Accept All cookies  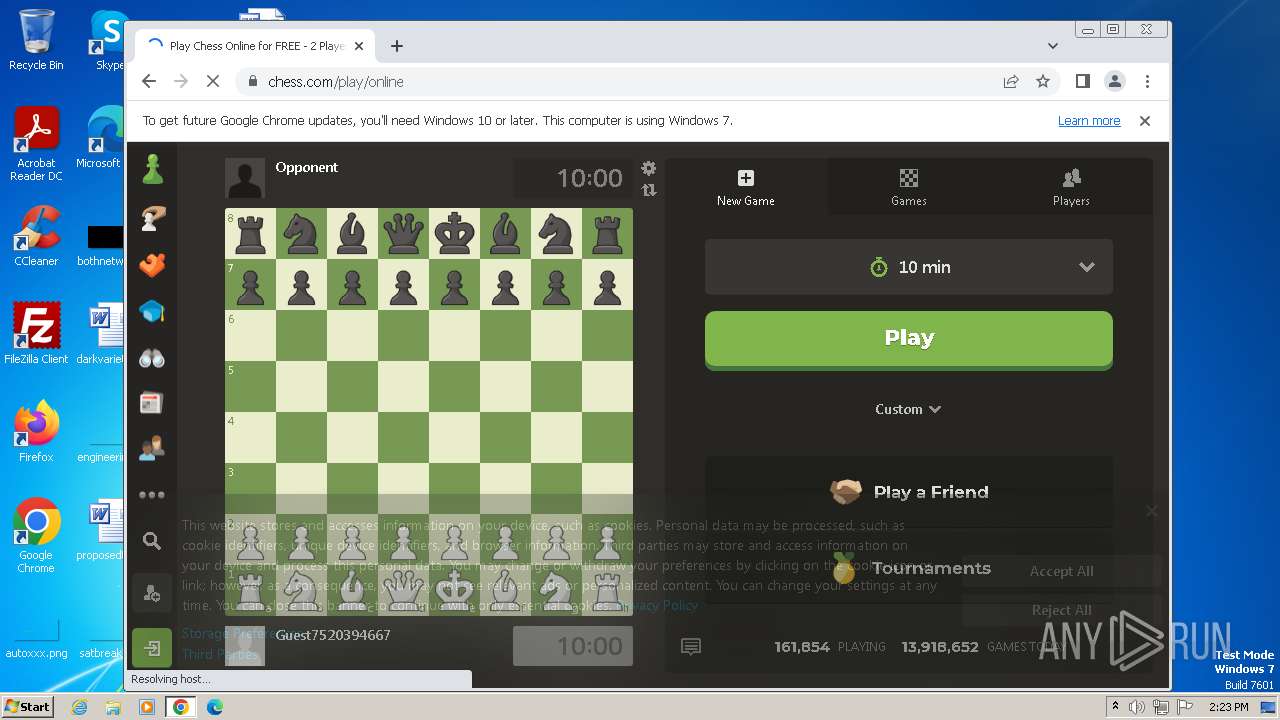pos(1061,571)
